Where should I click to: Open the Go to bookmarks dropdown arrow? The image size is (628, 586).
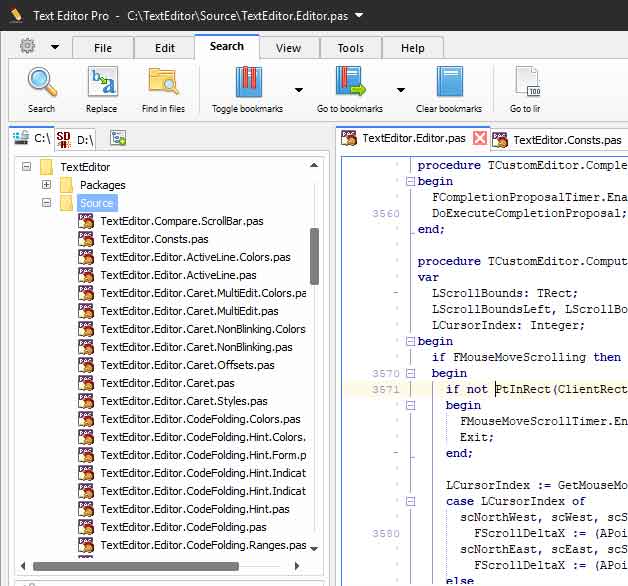tap(400, 89)
